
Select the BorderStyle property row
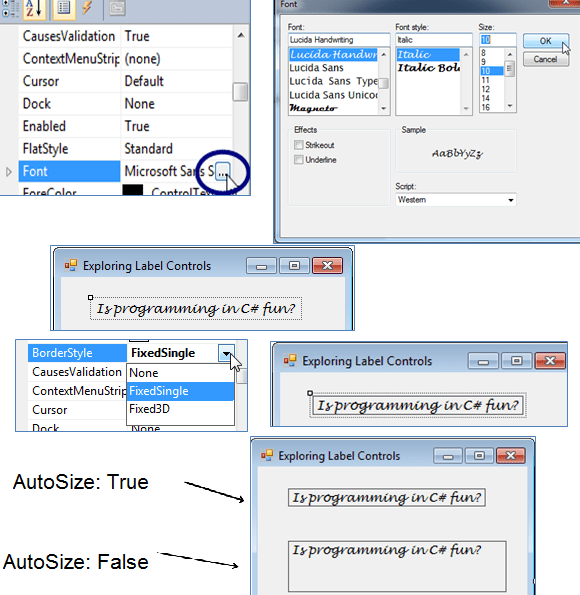77,353
